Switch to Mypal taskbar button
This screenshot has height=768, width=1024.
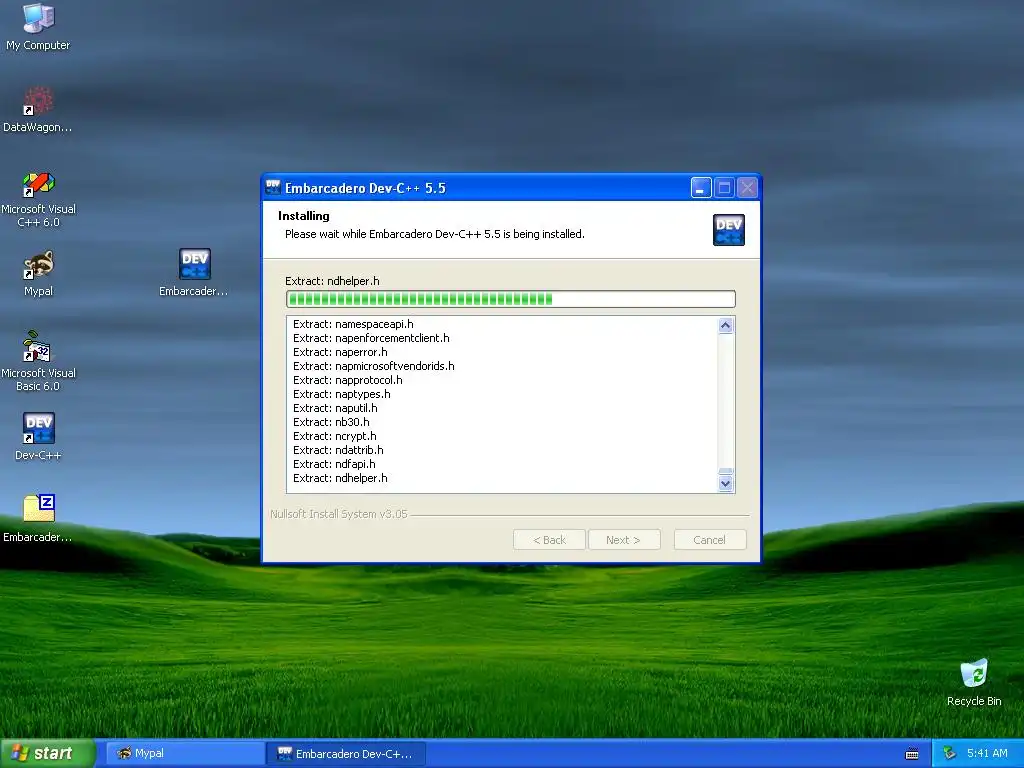(184, 753)
